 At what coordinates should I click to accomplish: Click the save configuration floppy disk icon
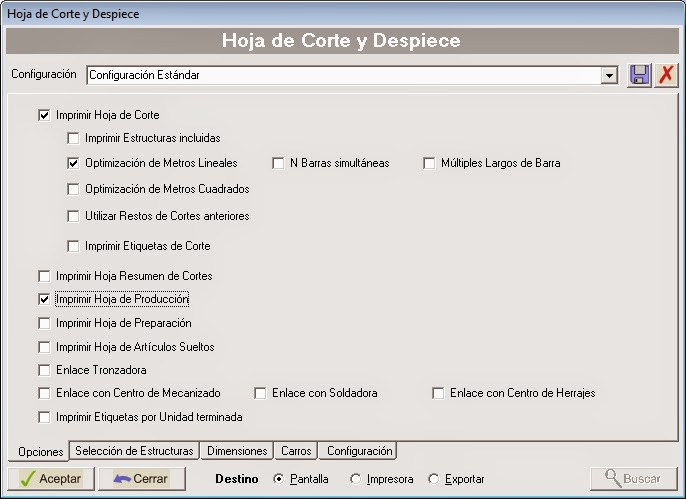(638, 75)
